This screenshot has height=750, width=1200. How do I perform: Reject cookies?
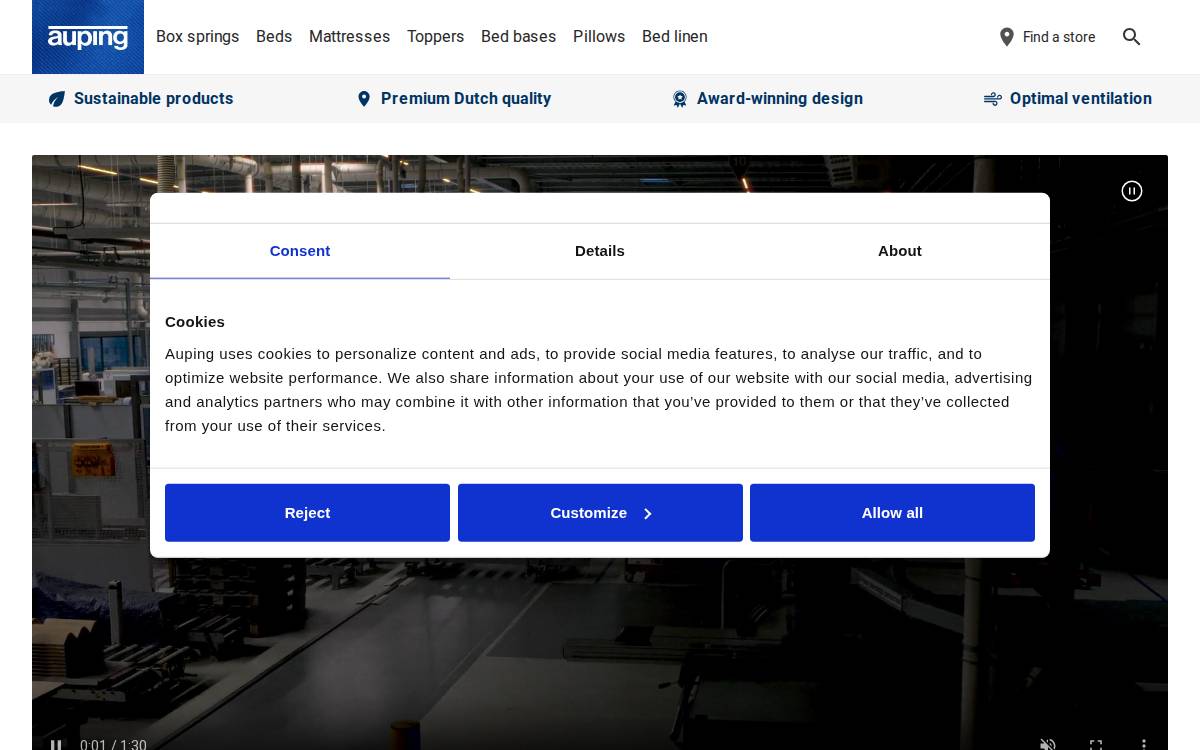[307, 513]
